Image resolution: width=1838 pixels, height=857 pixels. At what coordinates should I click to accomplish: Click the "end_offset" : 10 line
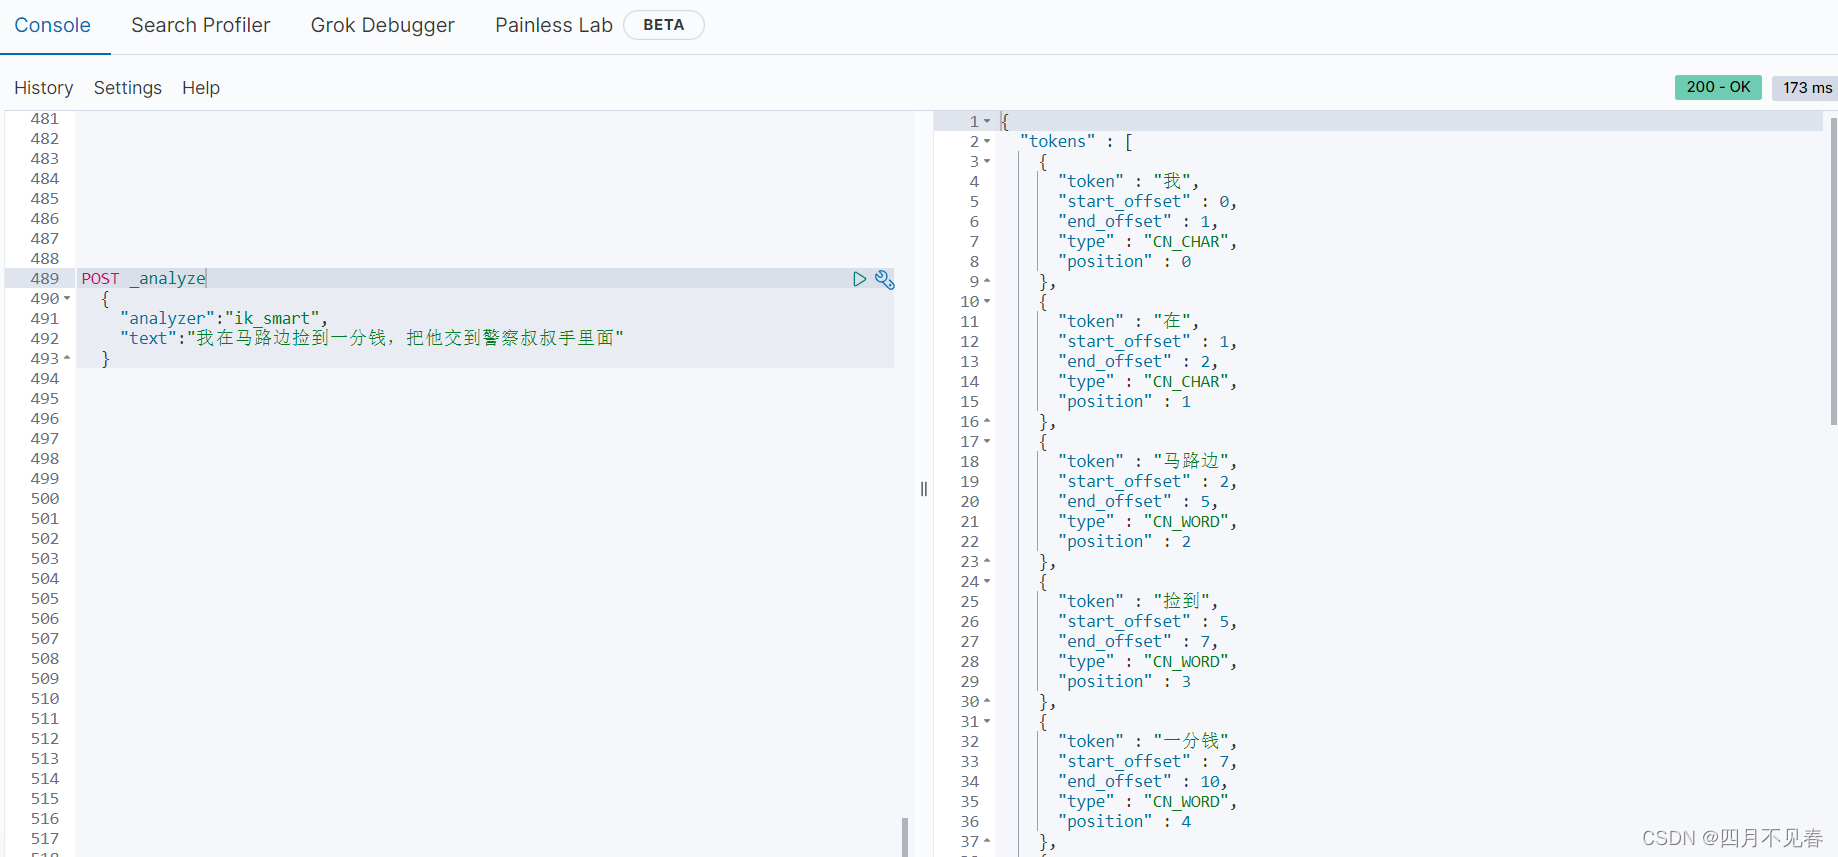pos(1143,781)
